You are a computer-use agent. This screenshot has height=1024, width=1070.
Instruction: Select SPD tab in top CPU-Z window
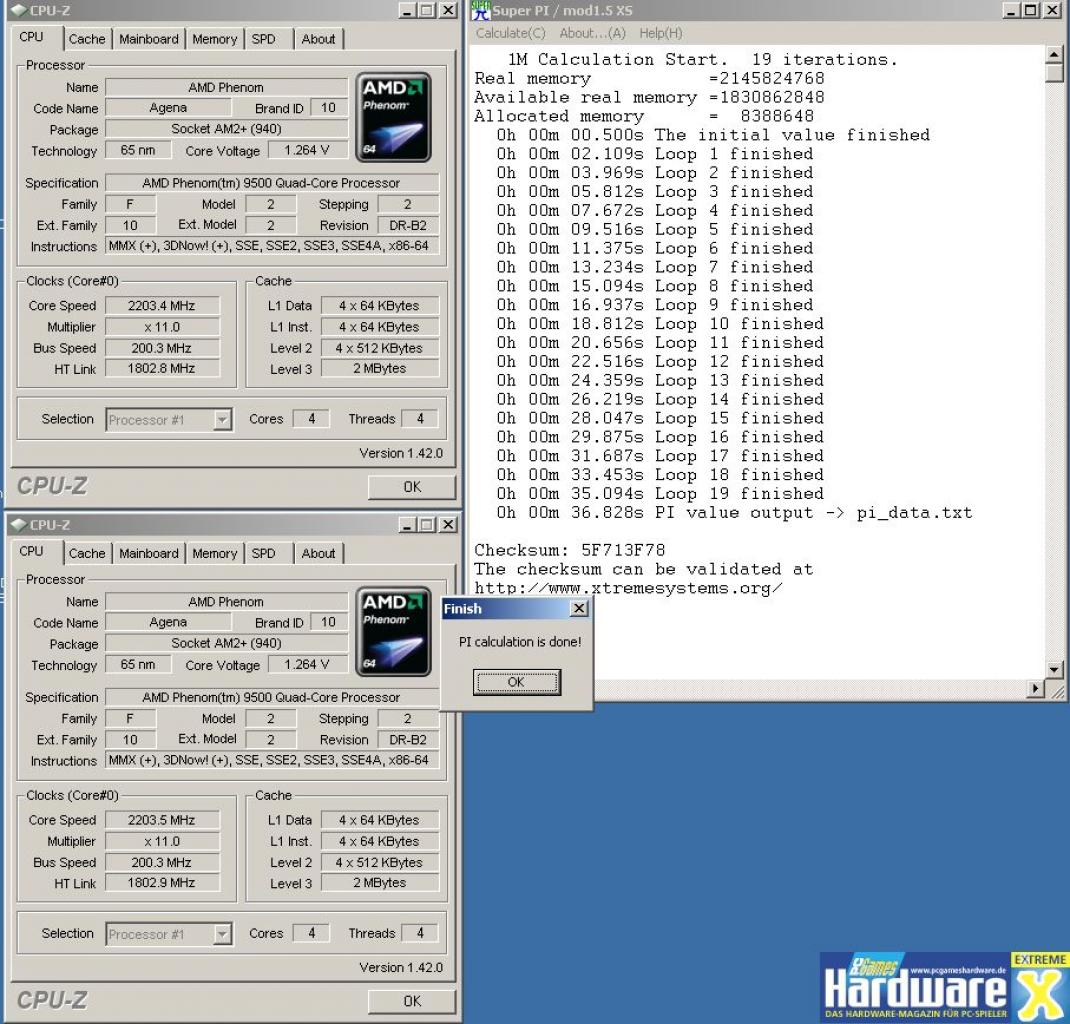coord(263,39)
